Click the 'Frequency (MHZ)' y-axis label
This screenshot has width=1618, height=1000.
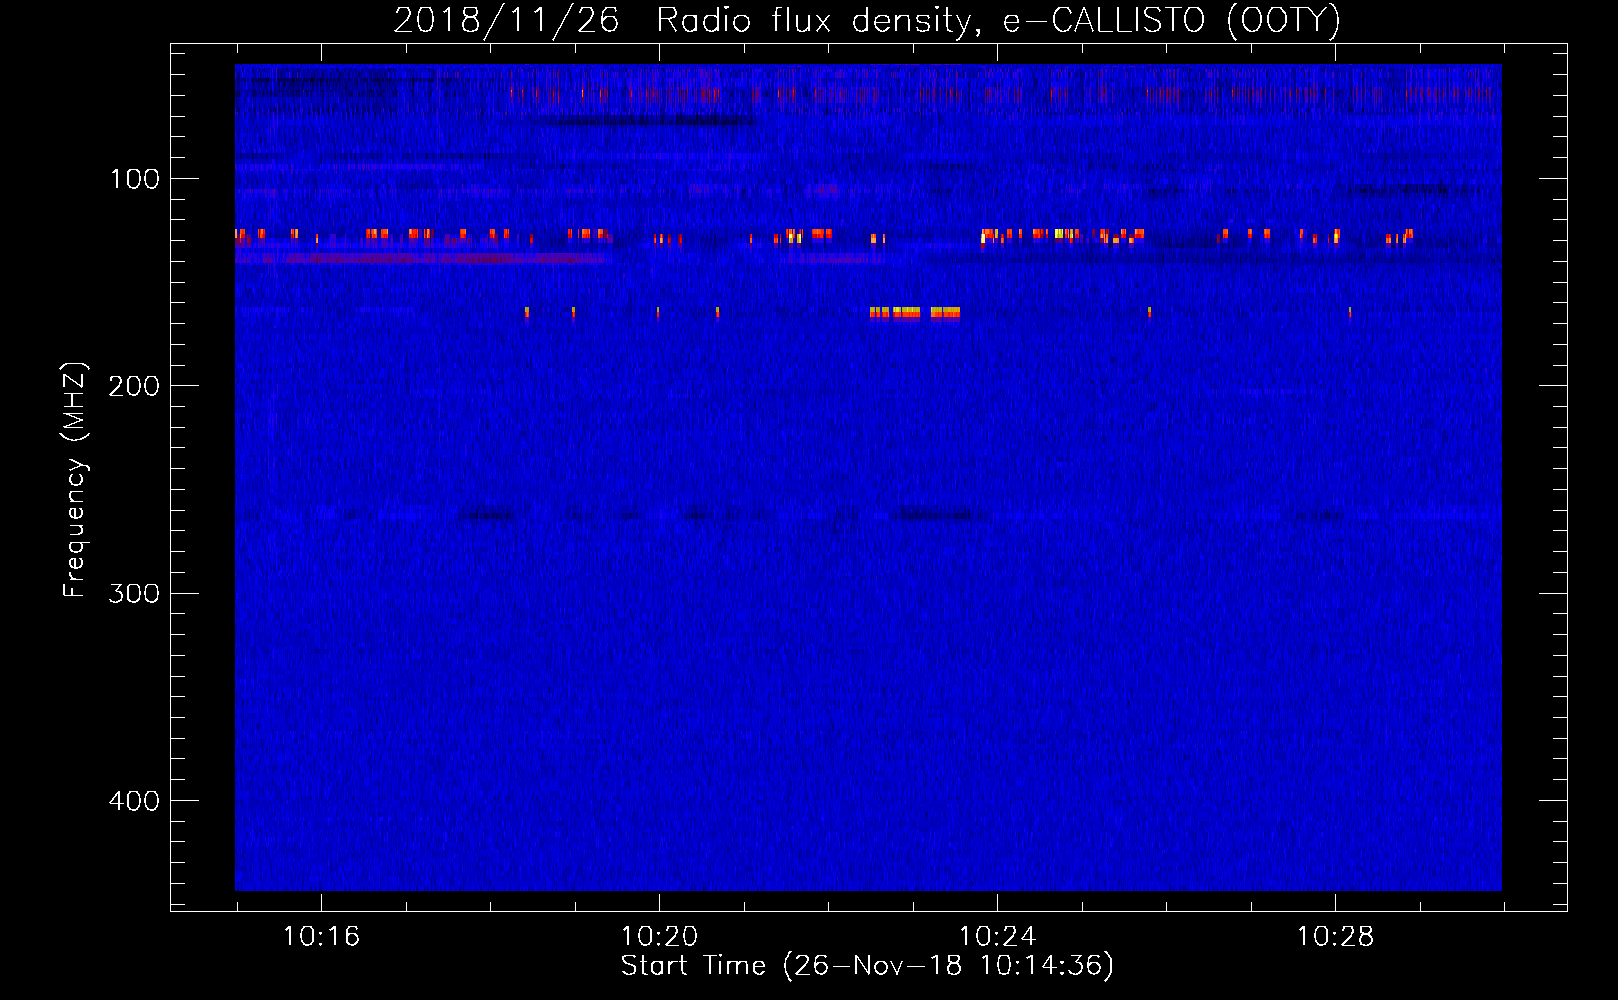[76, 480]
